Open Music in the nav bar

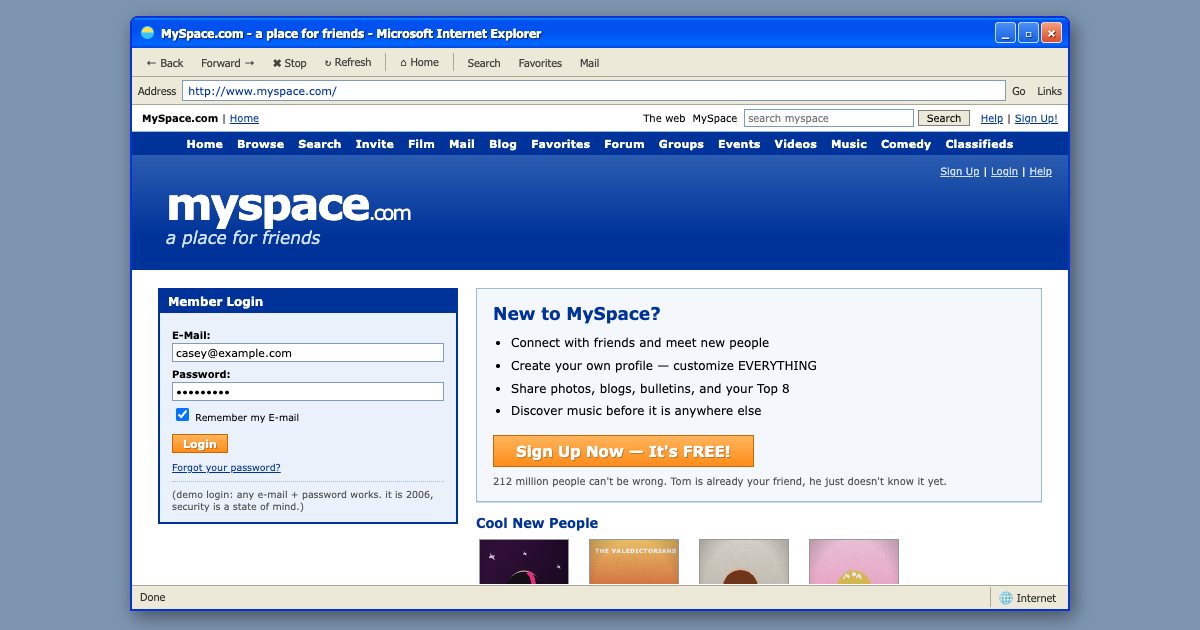[x=849, y=144]
